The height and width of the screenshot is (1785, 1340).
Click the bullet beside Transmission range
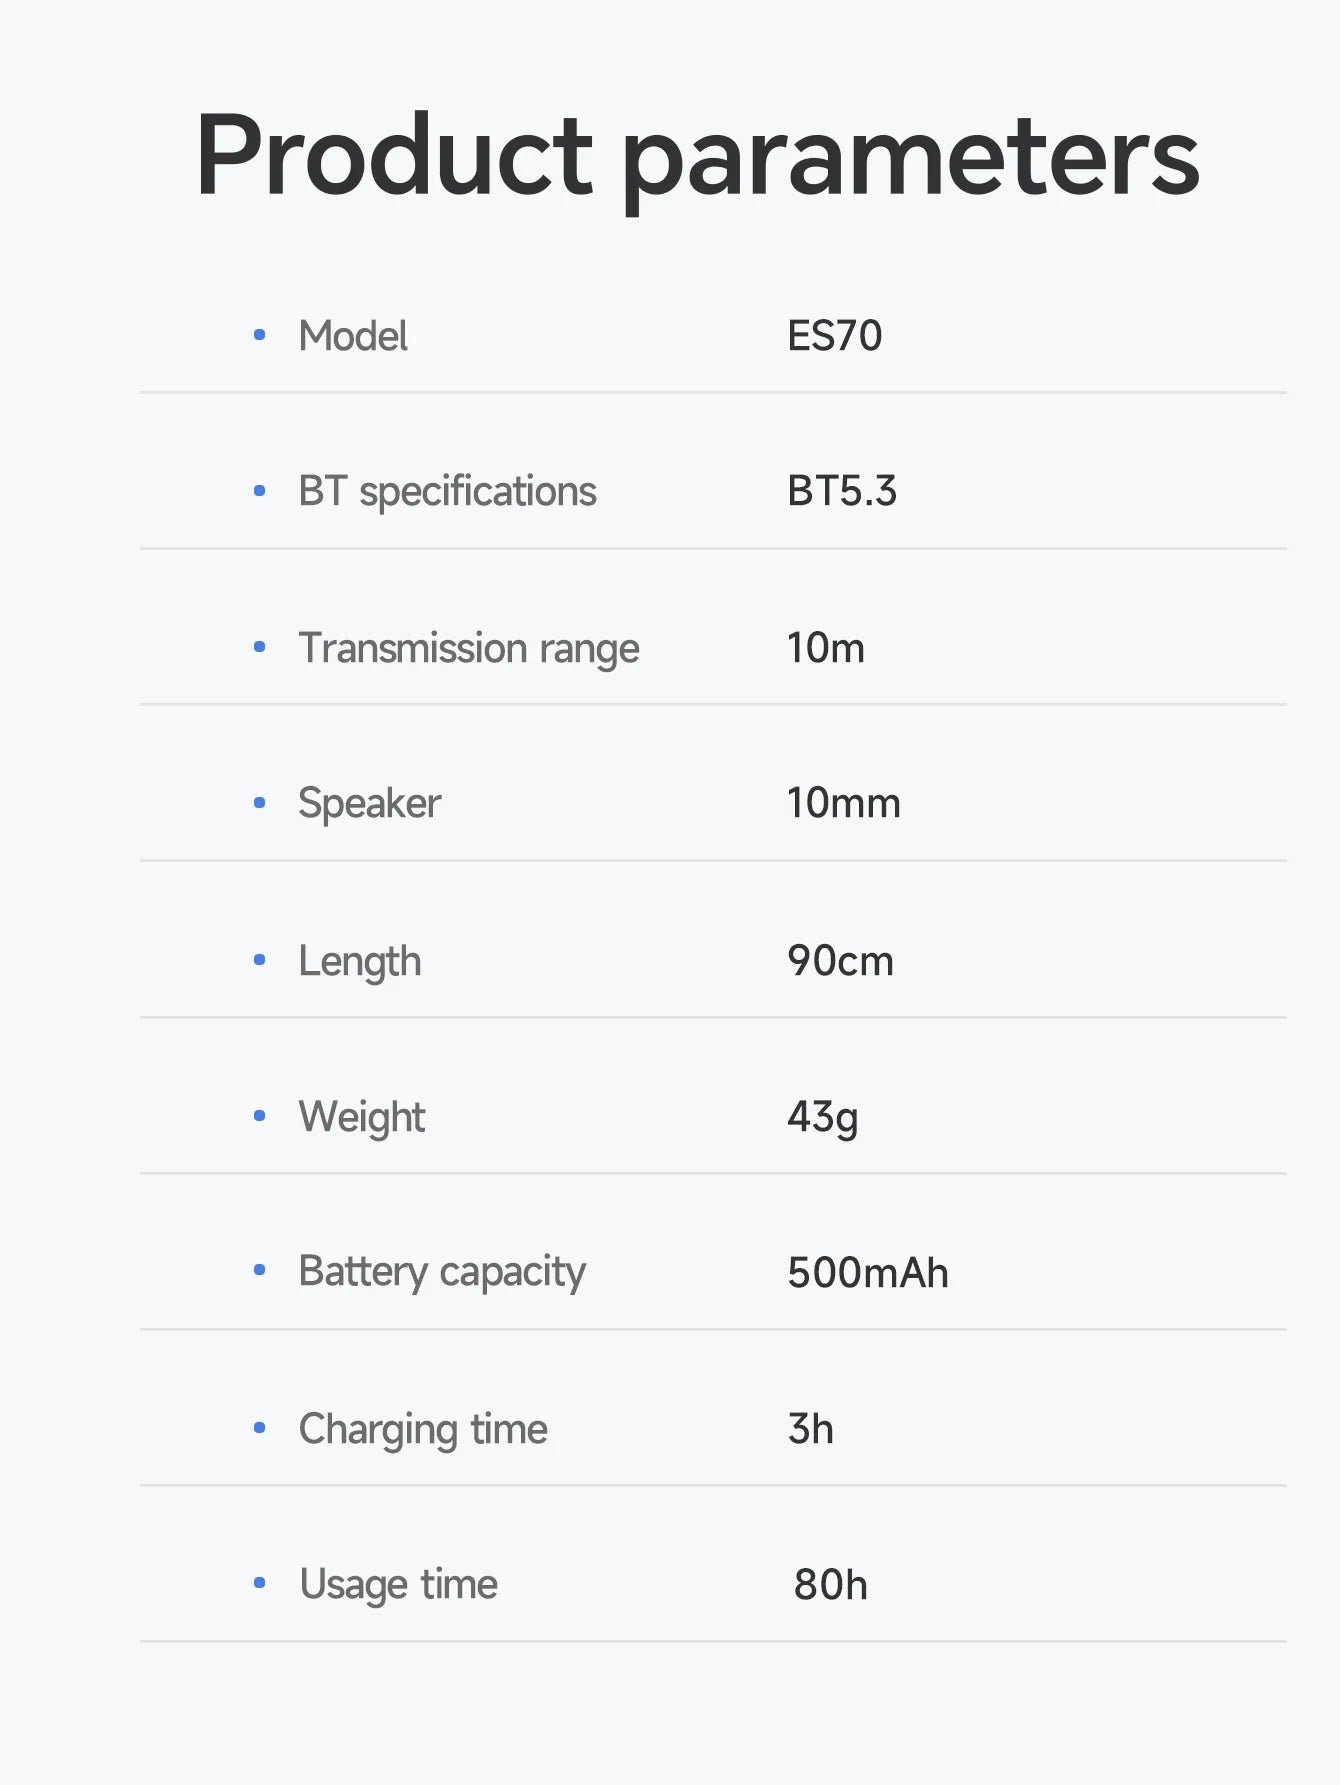coord(260,647)
